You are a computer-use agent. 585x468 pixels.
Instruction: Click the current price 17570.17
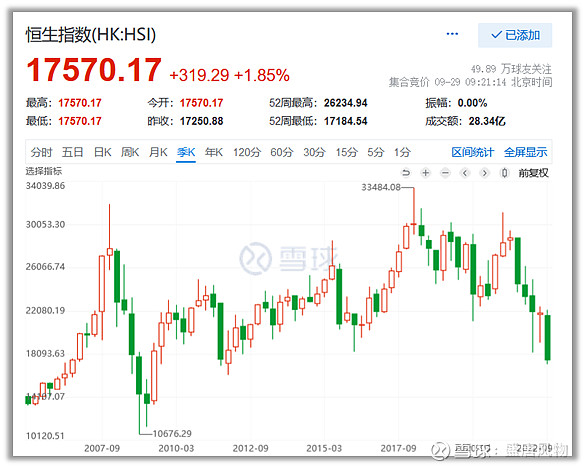click(x=94, y=70)
